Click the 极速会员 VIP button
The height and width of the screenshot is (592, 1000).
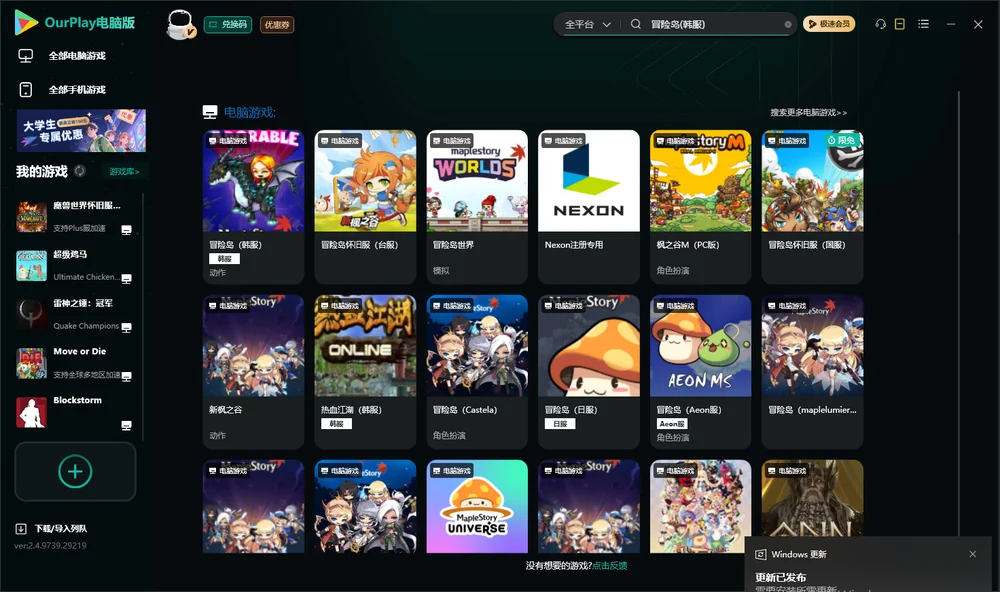click(829, 24)
